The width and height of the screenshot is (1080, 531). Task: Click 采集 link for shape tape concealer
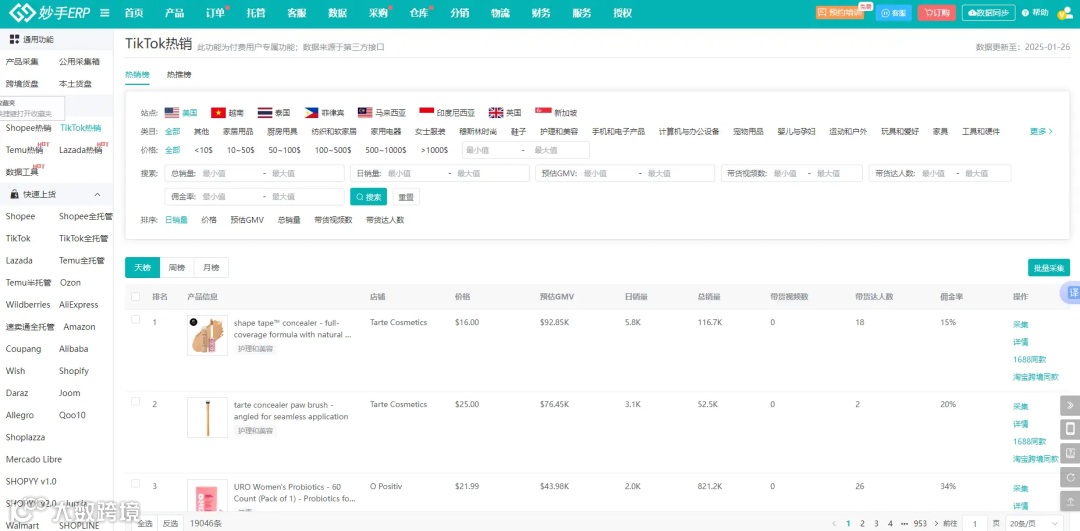click(1020, 324)
